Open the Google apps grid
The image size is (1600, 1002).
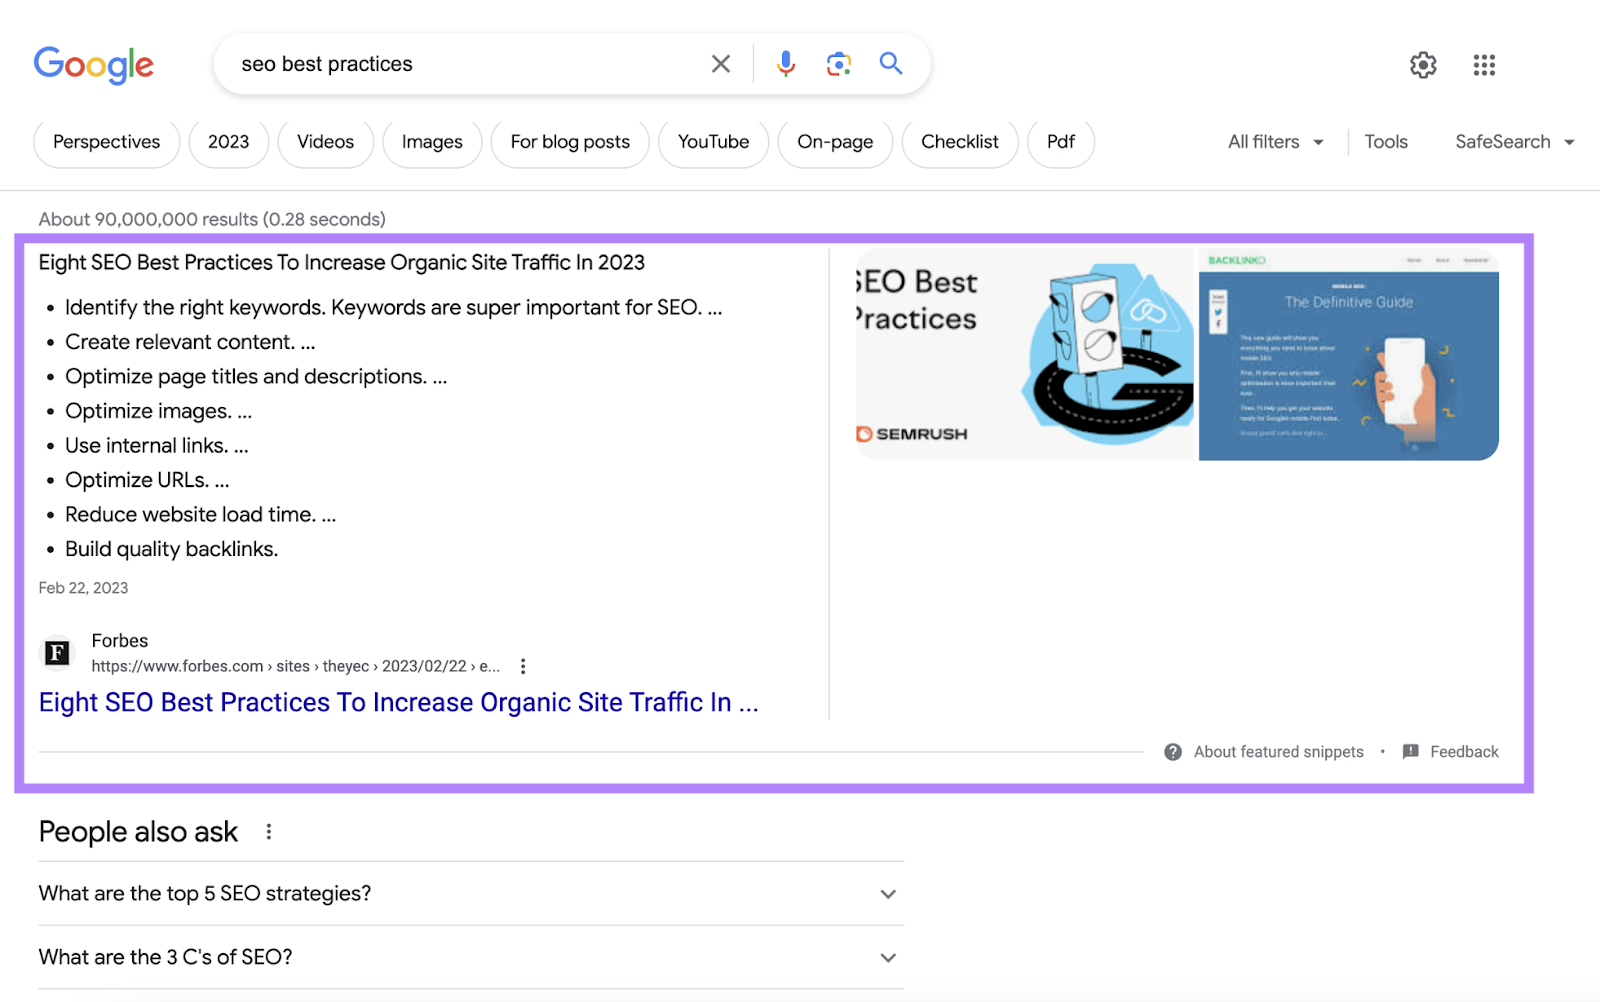pos(1483,65)
